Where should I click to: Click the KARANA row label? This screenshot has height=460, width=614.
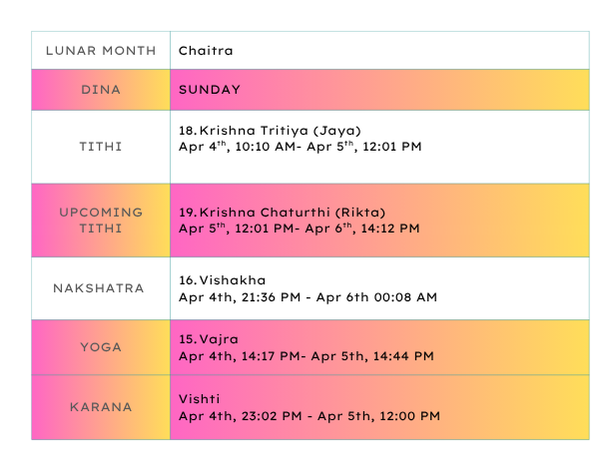[100, 407]
